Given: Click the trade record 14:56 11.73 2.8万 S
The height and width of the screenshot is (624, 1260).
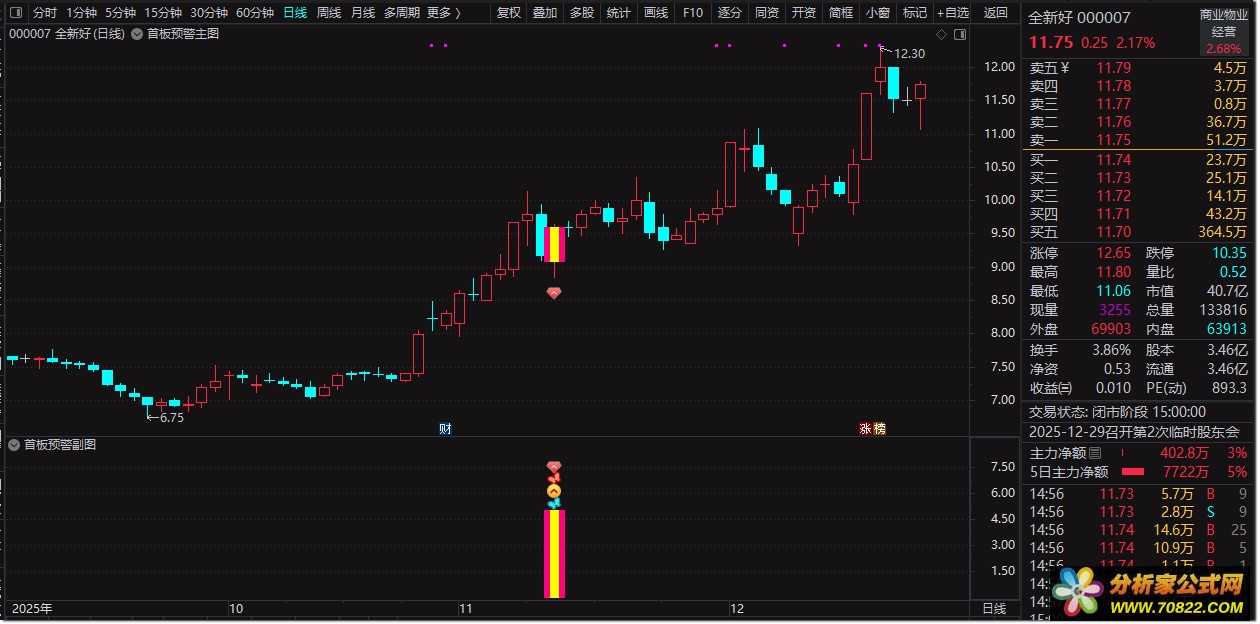Looking at the screenshot, I should pyautogui.click(x=1138, y=512).
